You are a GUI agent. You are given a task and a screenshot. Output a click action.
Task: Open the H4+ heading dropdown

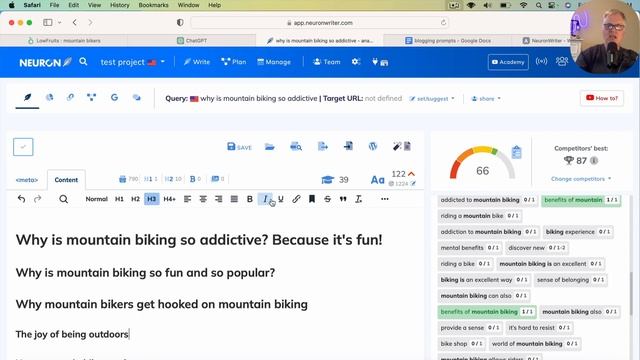[x=169, y=199]
